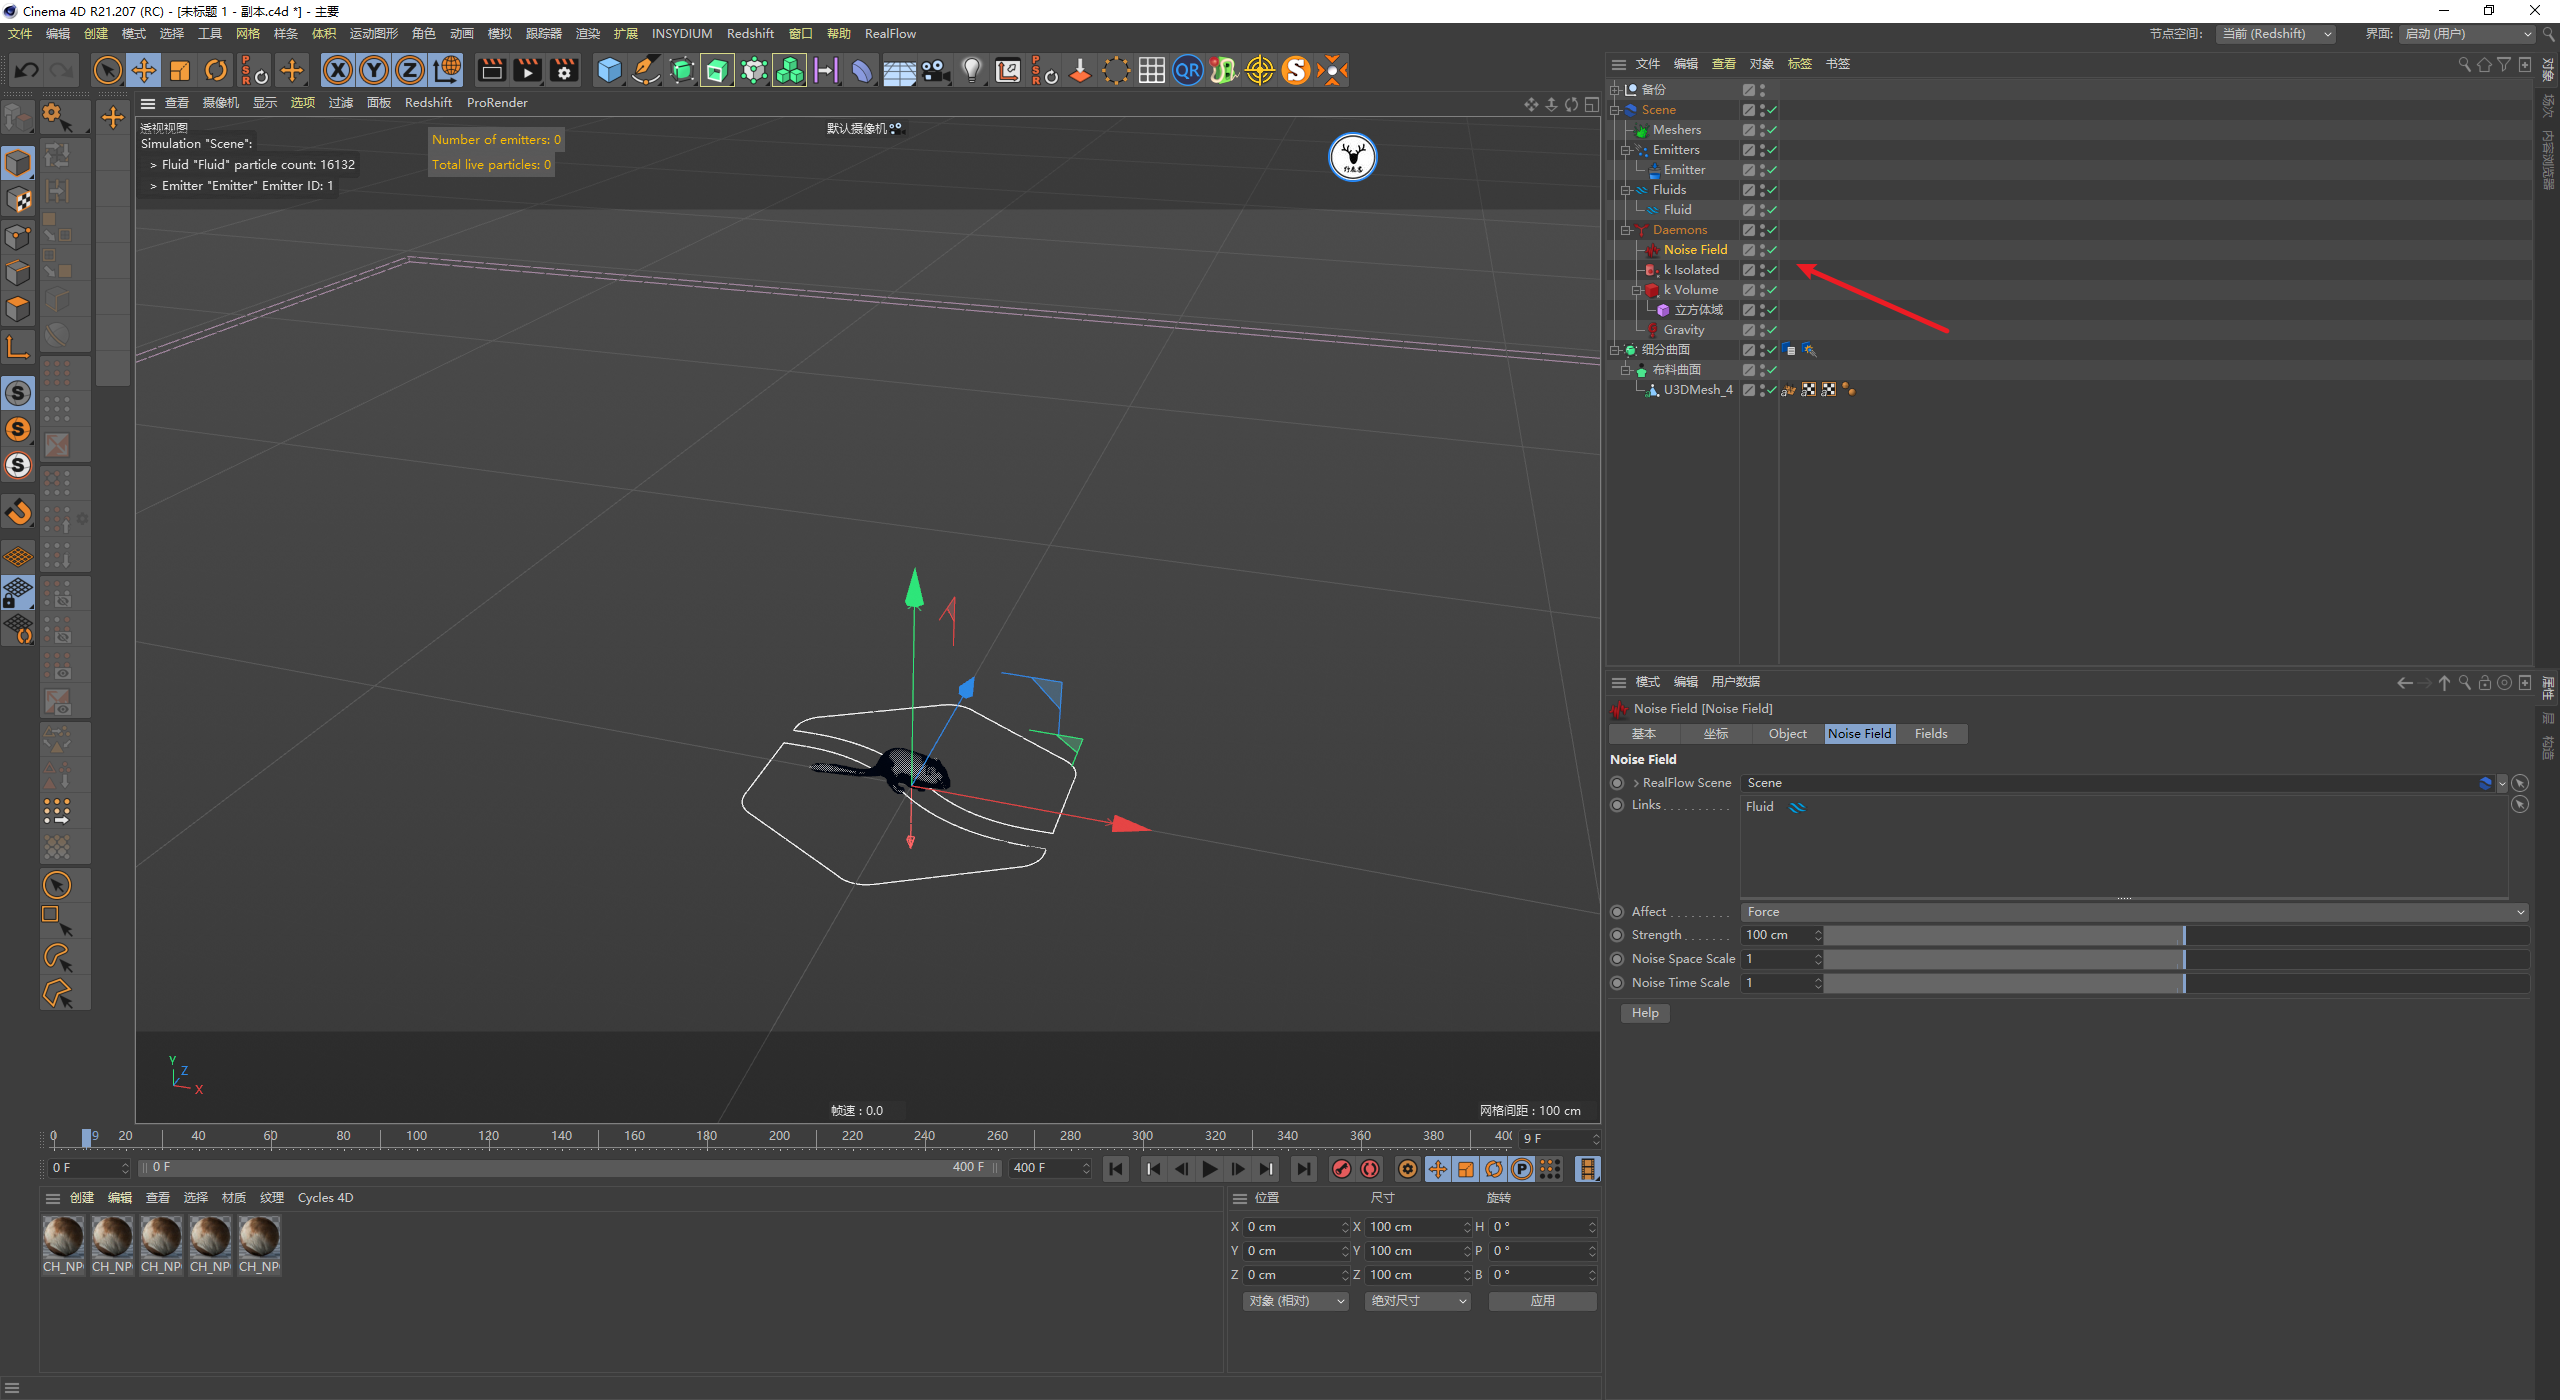
Task: Toggle Strength parameter animation radio circle
Action: (1617, 935)
